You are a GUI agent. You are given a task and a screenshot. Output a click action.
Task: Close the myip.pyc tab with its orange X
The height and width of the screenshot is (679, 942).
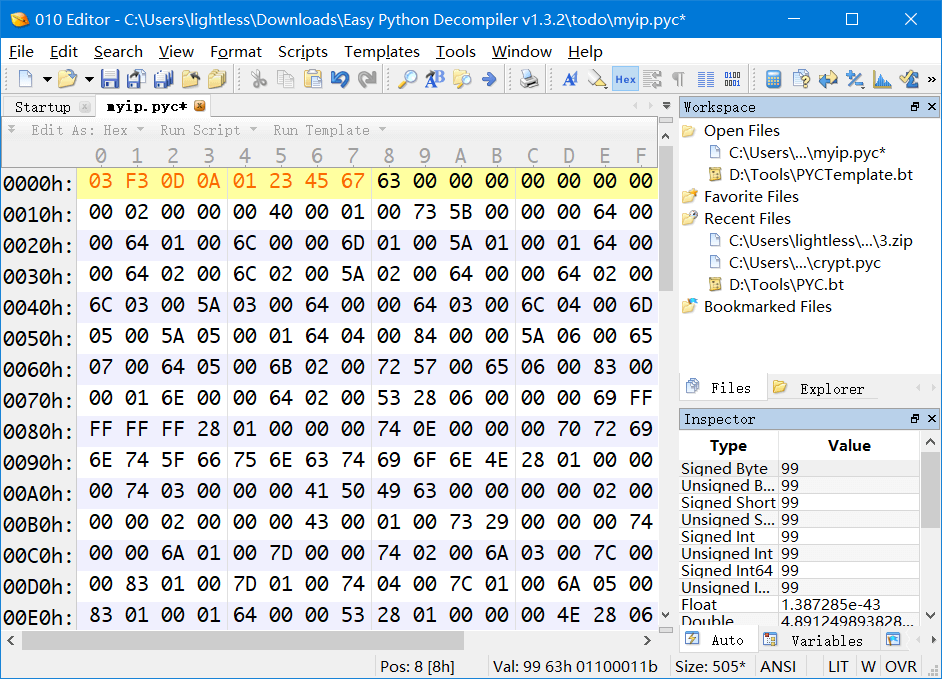click(200, 106)
